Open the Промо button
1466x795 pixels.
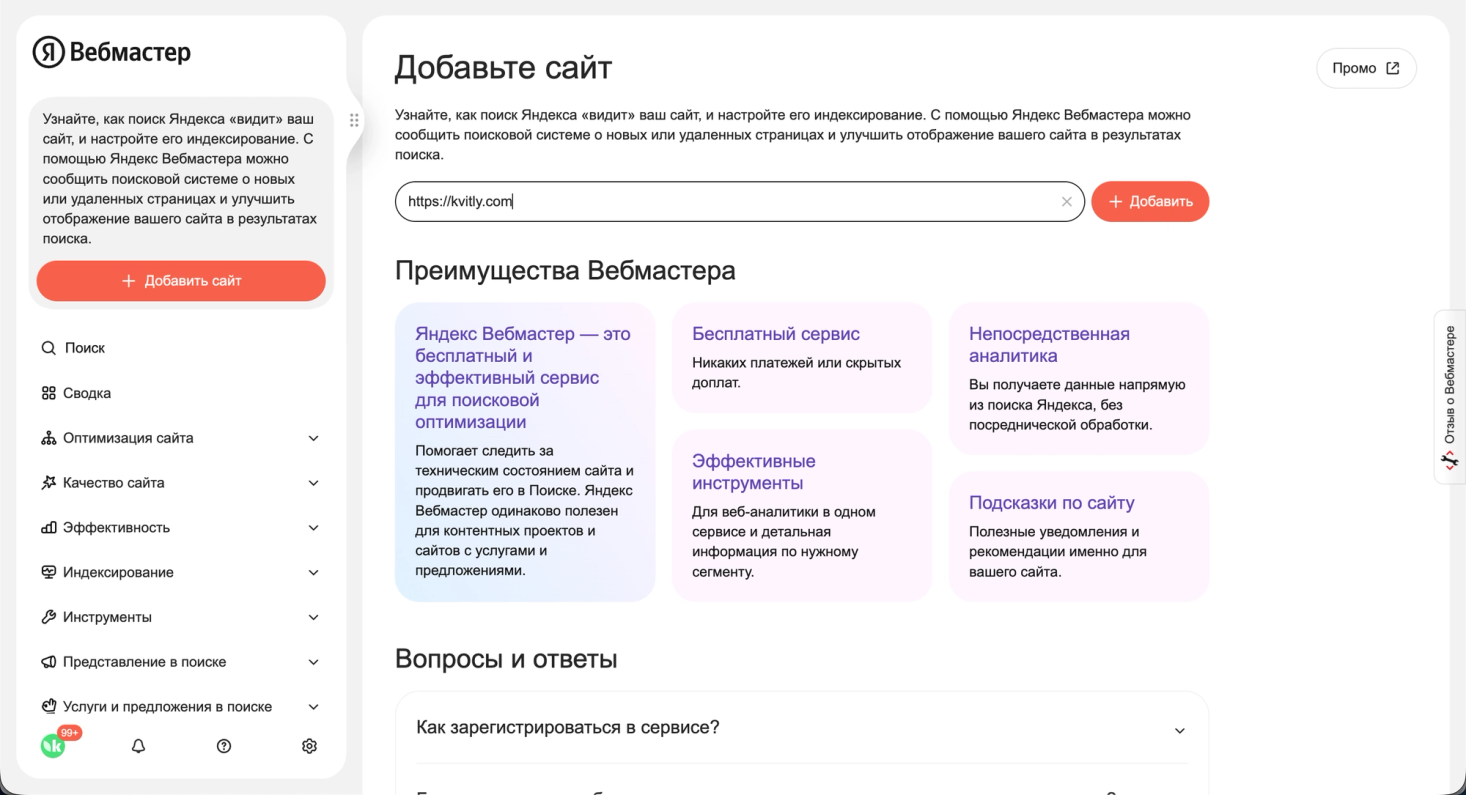tap(1366, 68)
